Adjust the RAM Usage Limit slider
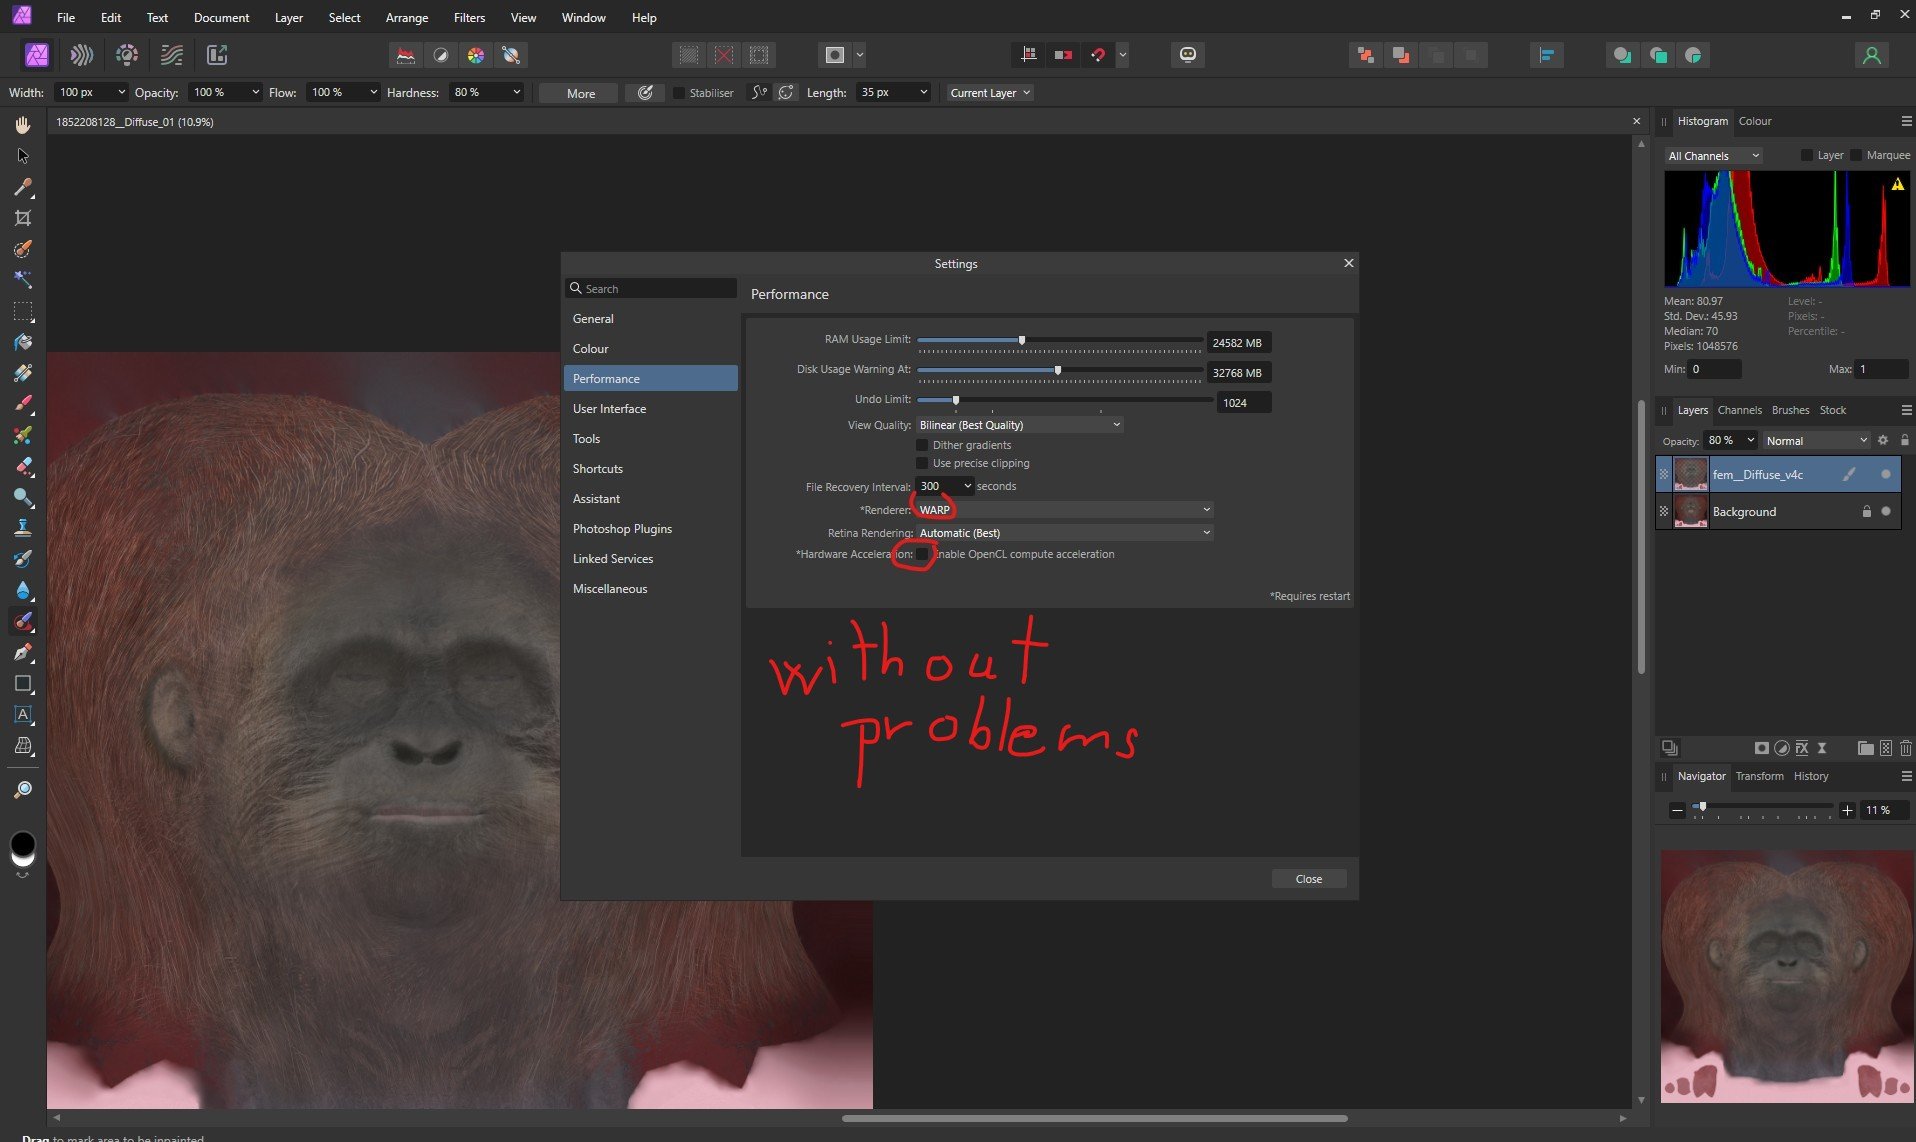 click(x=1021, y=340)
